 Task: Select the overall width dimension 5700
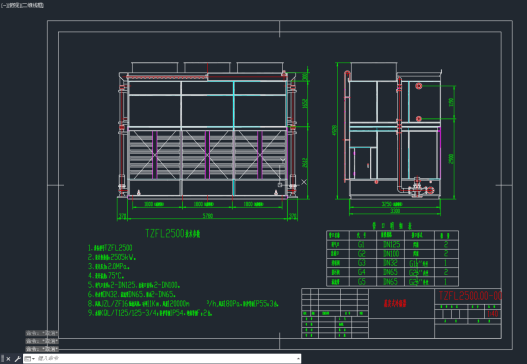coord(208,216)
